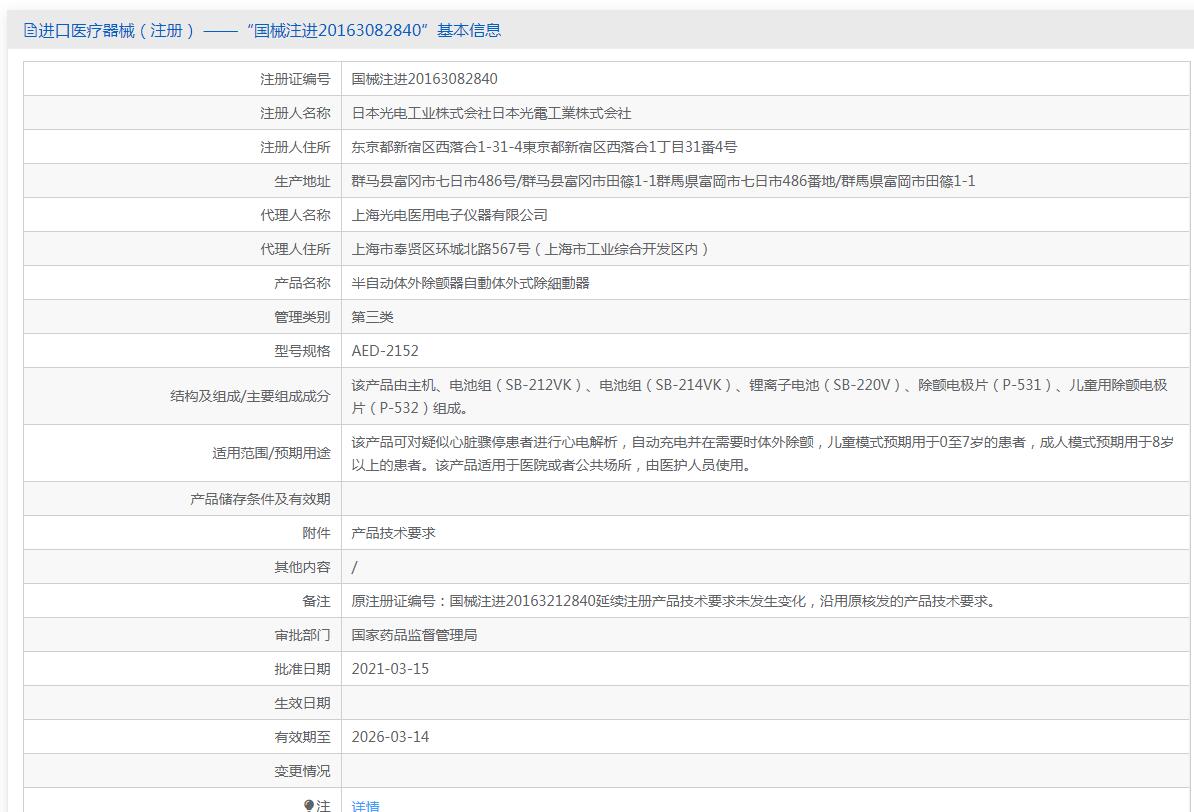1194x812 pixels.
Task: Click the intended use text about 心电解析
Action: [762, 453]
